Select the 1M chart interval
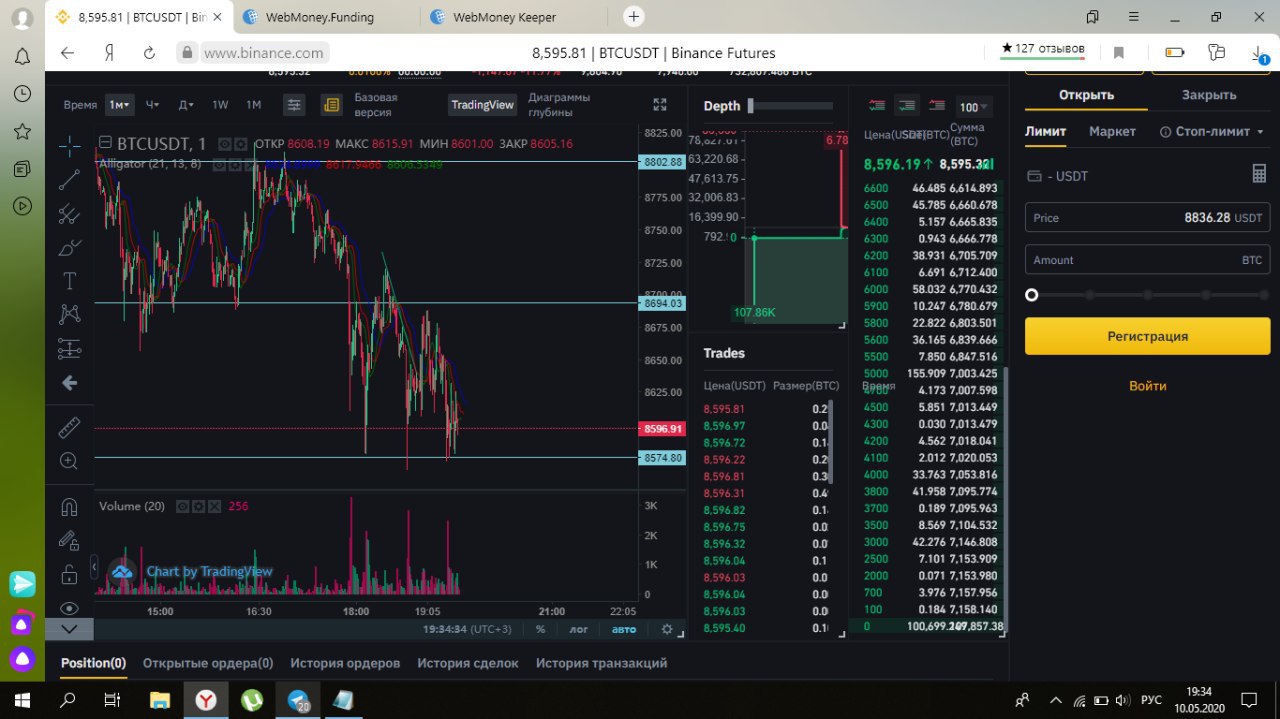The height and width of the screenshot is (719, 1280). pyautogui.click(x=253, y=105)
